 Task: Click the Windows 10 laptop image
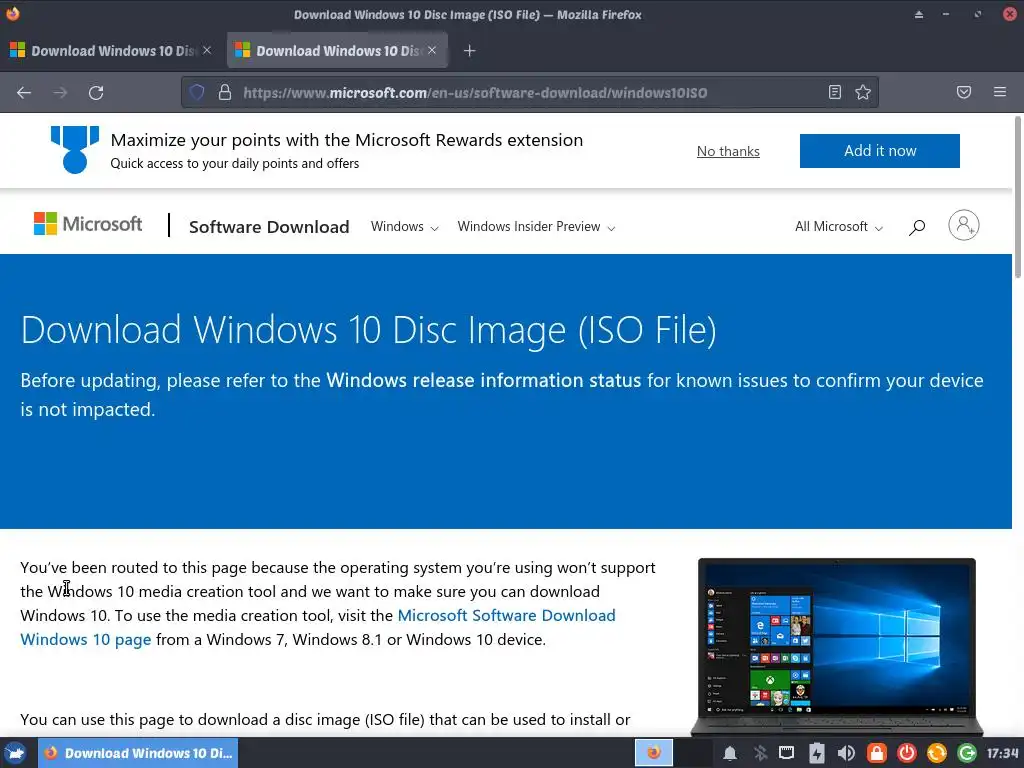(x=837, y=647)
